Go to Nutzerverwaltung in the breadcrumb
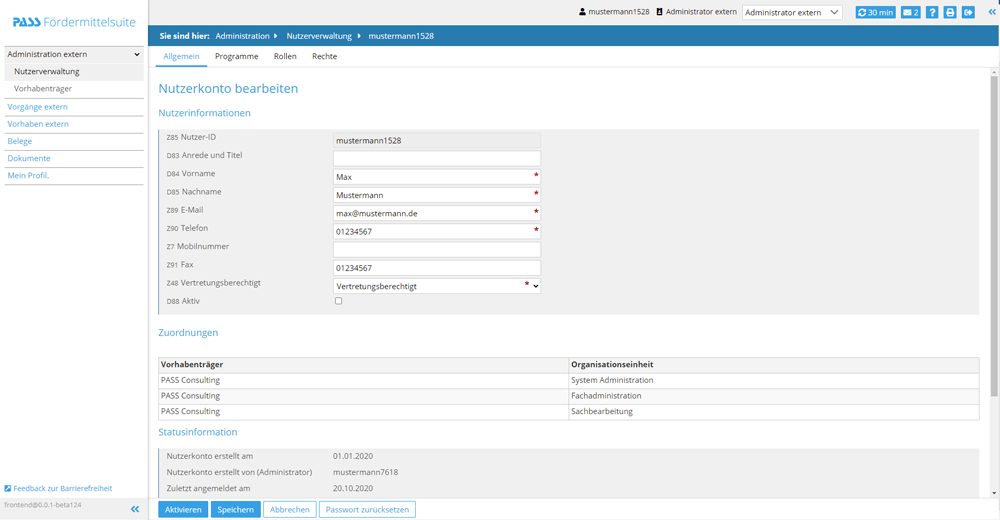Viewport: 1000px width, 520px height. coord(319,36)
